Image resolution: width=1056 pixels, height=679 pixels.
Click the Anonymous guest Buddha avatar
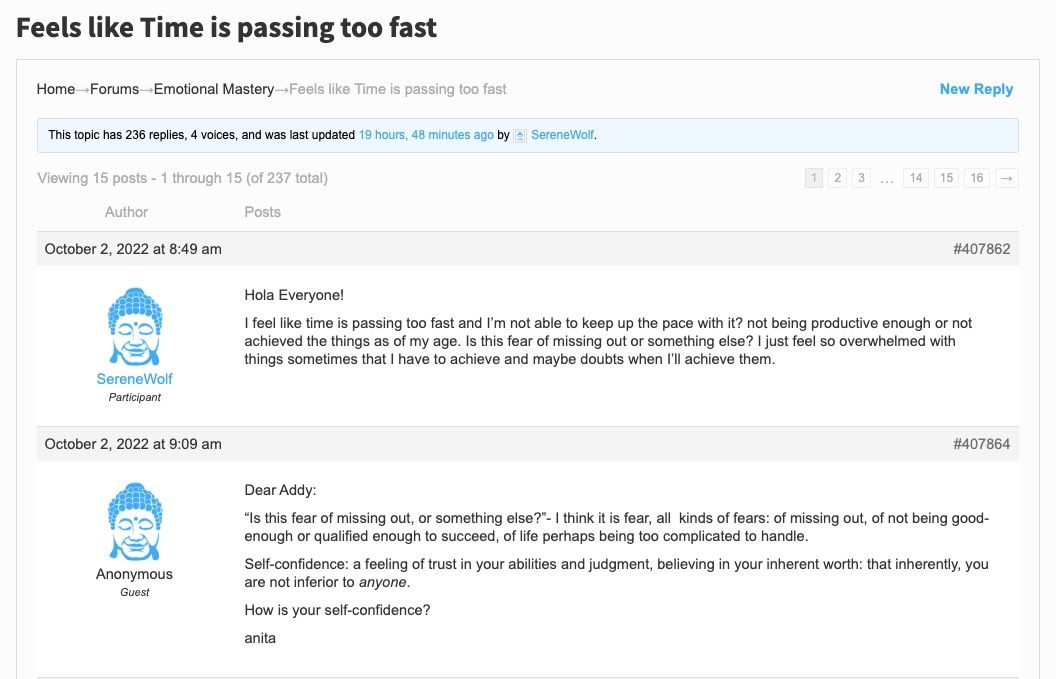click(x=134, y=522)
